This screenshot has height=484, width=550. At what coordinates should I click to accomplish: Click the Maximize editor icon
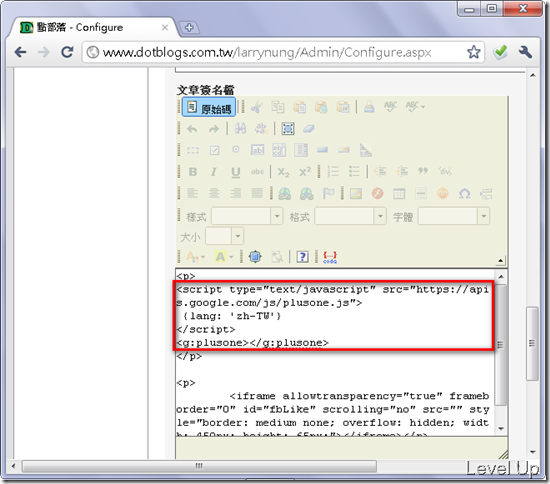pyautogui.click(x=255, y=257)
